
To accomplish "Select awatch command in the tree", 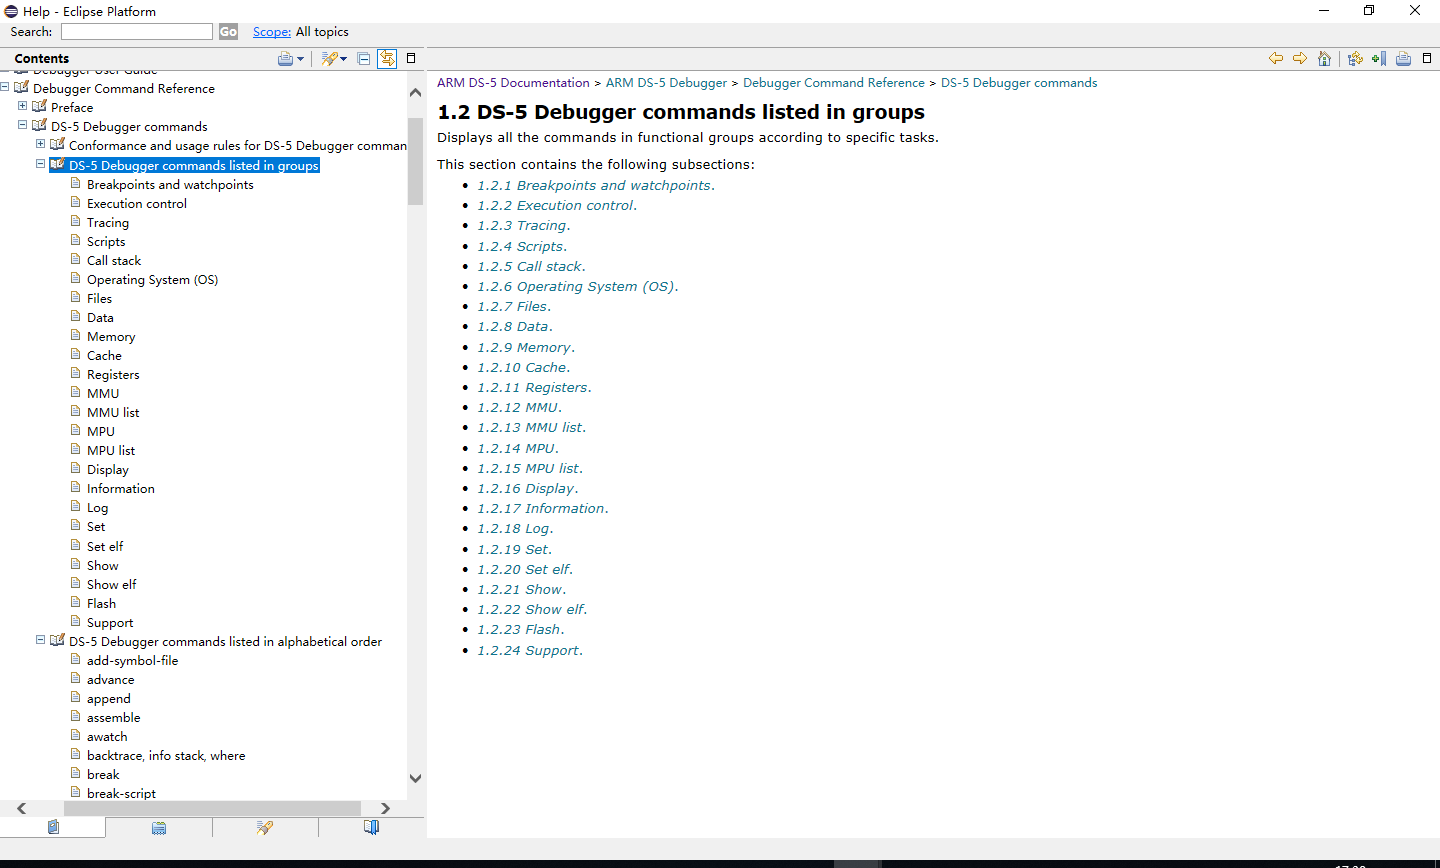I will 107,737.
